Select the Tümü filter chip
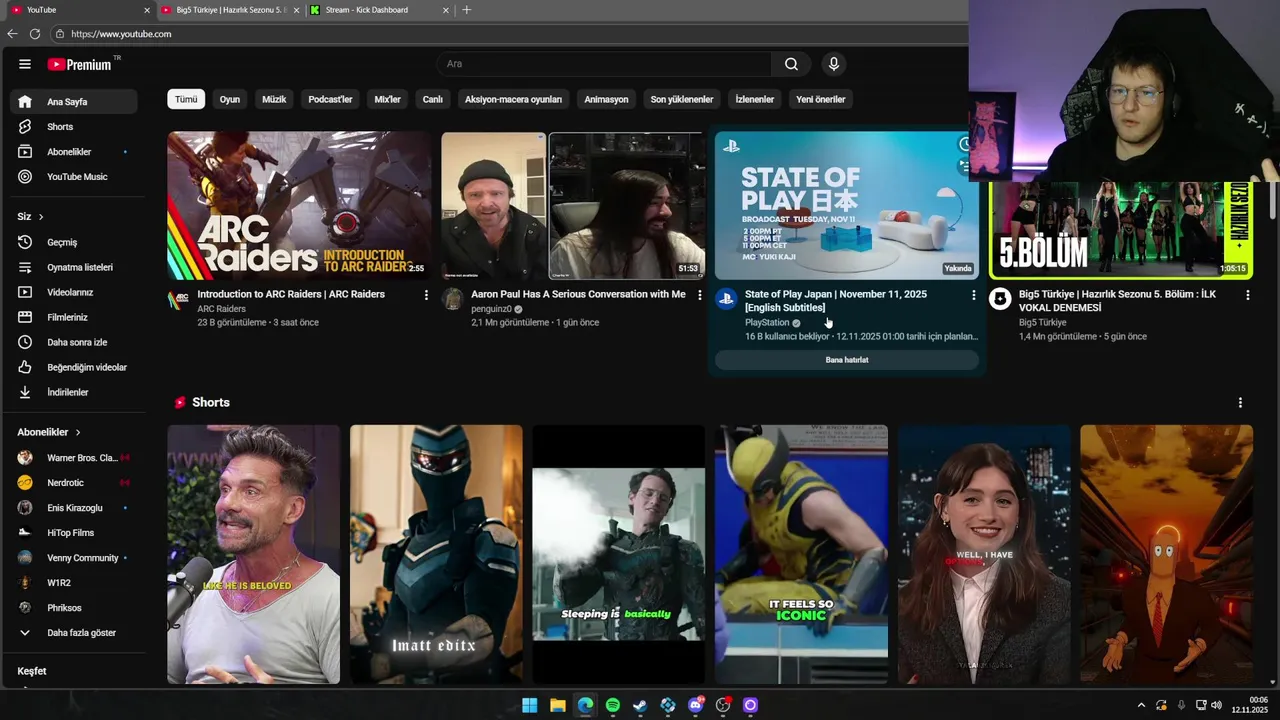Screen dimensions: 1280x720 point(186,99)
